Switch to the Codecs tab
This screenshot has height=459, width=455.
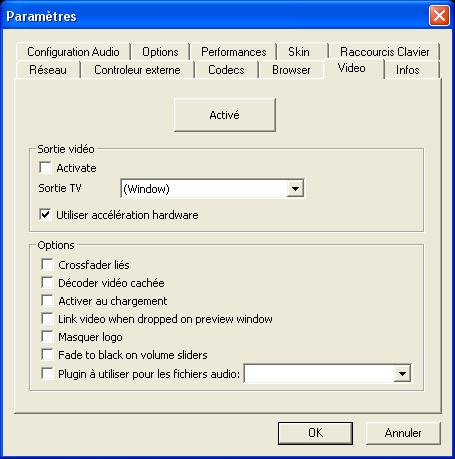(226, 70)
